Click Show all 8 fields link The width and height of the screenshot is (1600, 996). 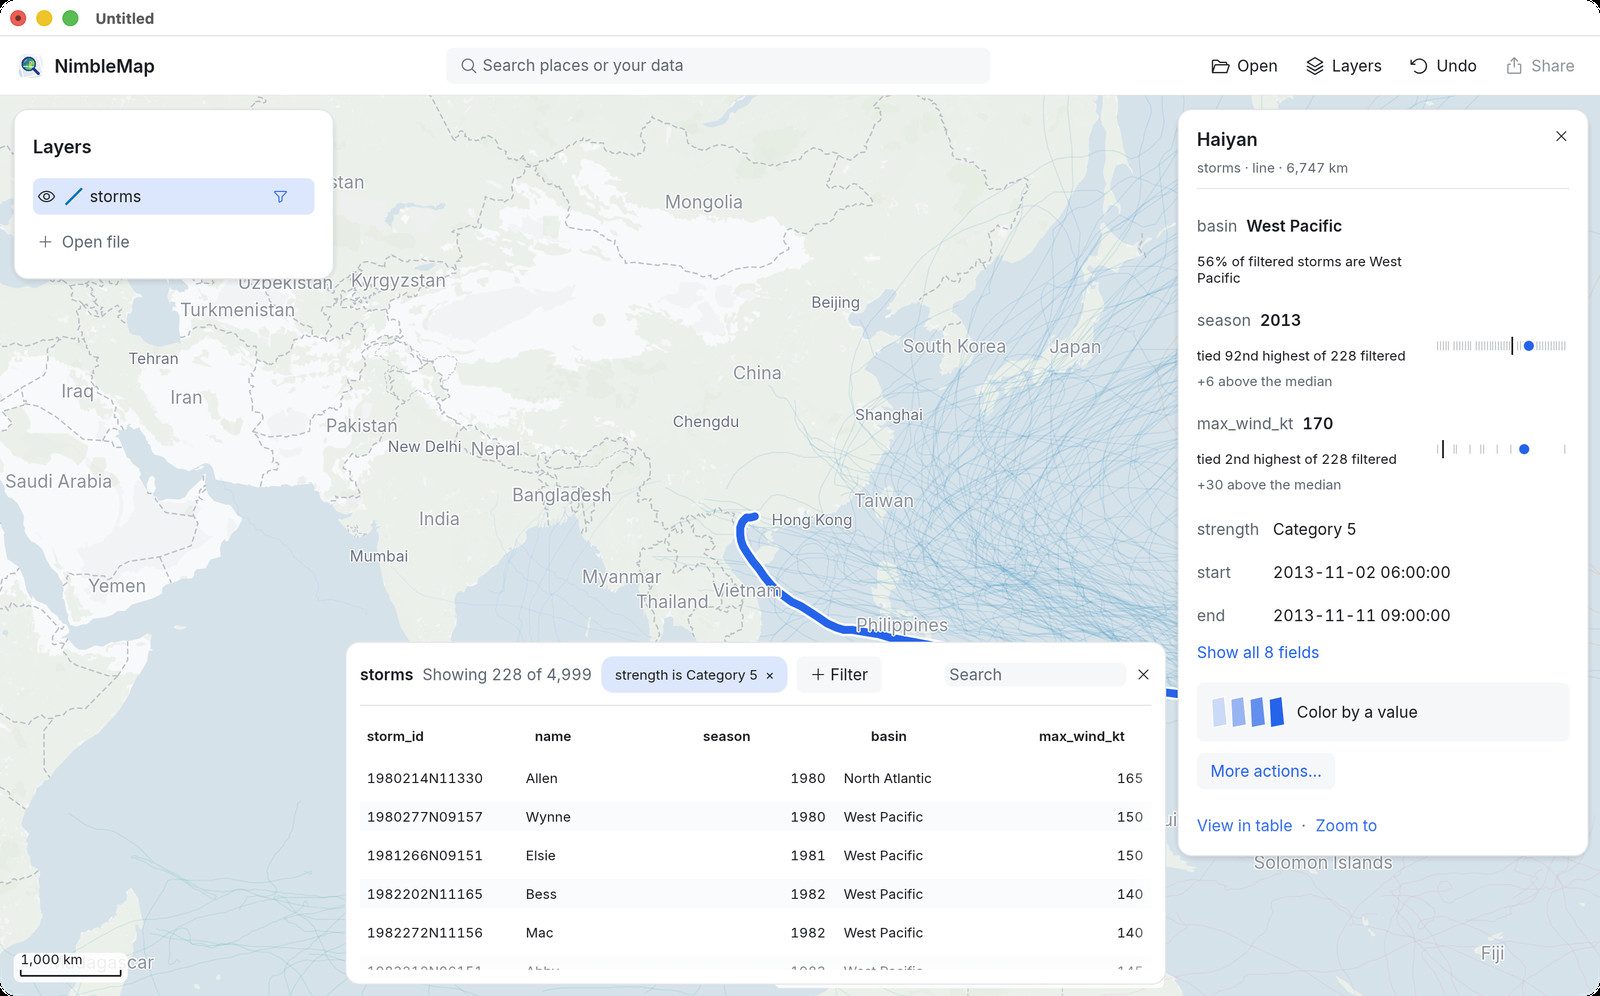click(x=1258, y=652)
